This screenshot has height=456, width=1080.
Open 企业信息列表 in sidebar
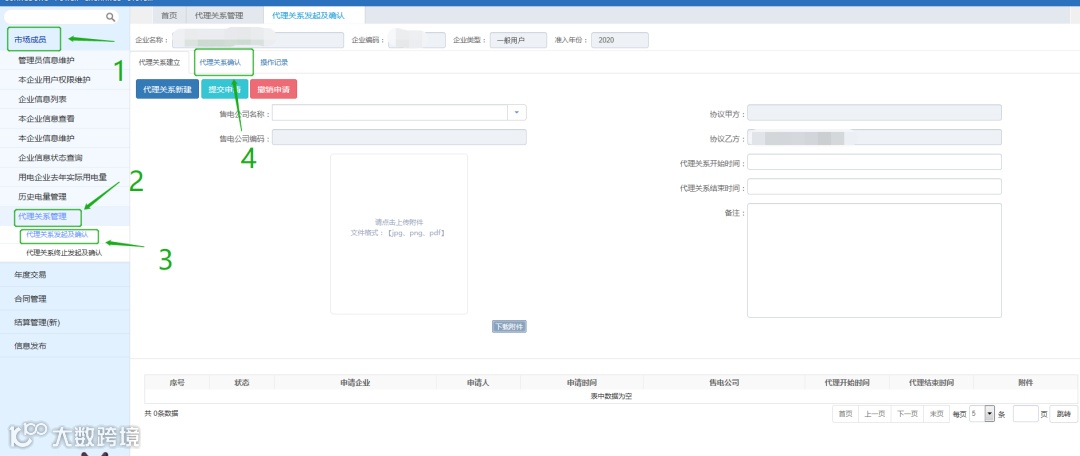(x=42, y=99)
